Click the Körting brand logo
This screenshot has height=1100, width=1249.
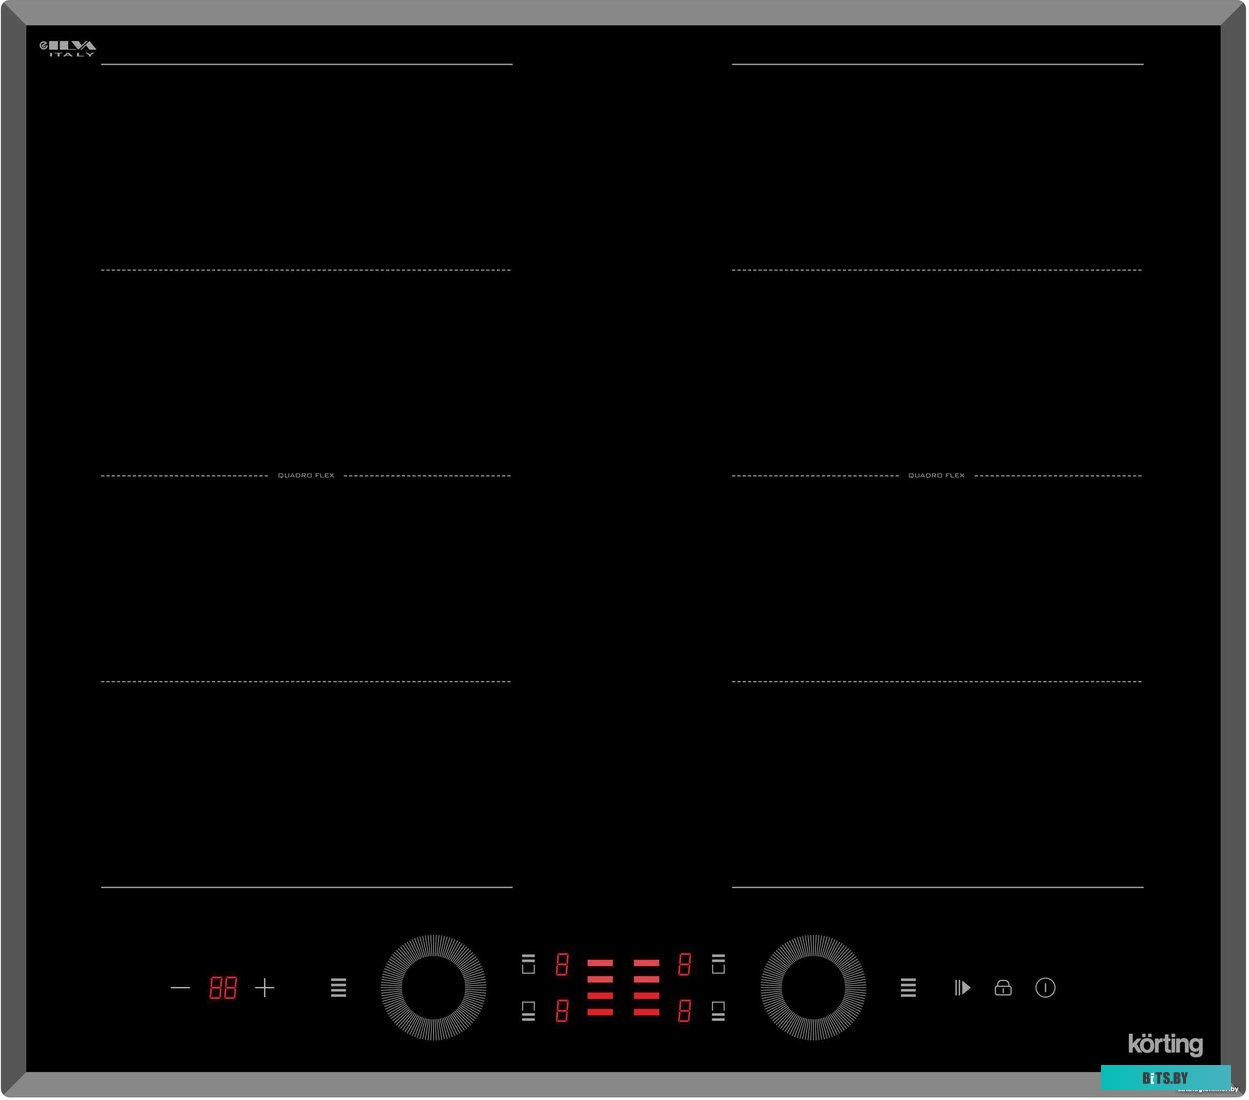tap(1165, 1044)
